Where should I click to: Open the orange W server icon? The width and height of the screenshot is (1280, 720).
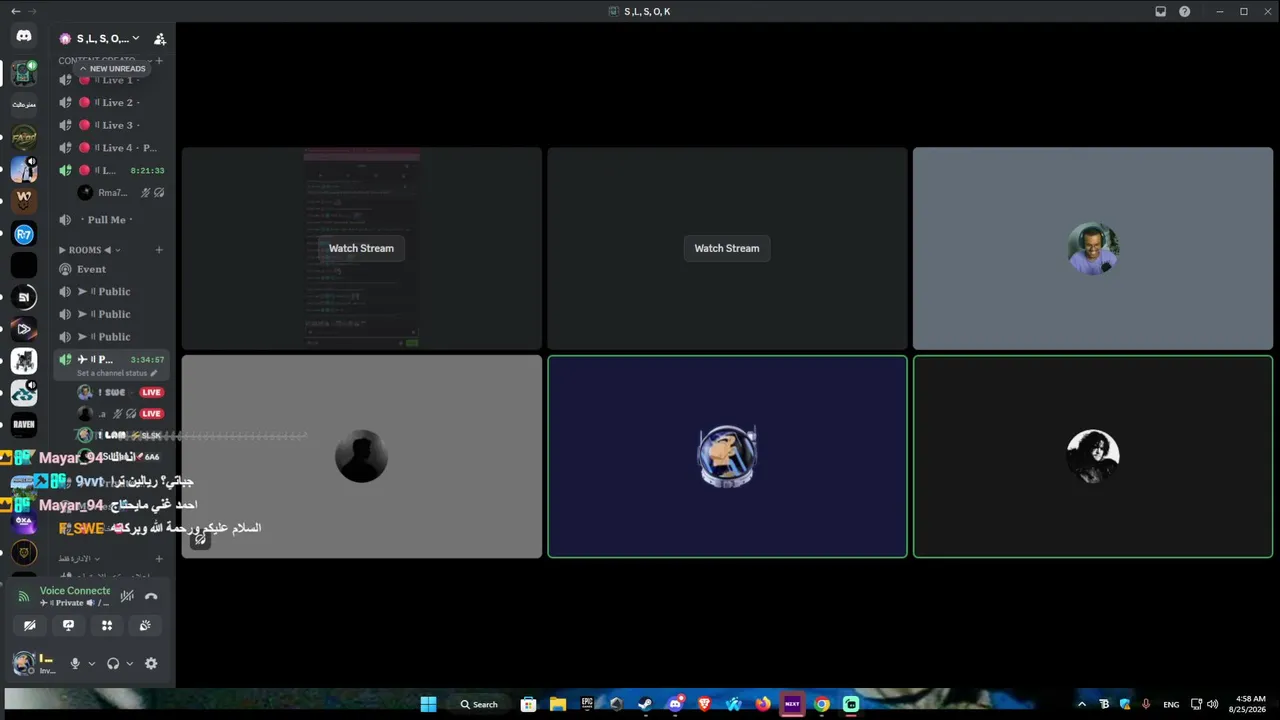24,202
